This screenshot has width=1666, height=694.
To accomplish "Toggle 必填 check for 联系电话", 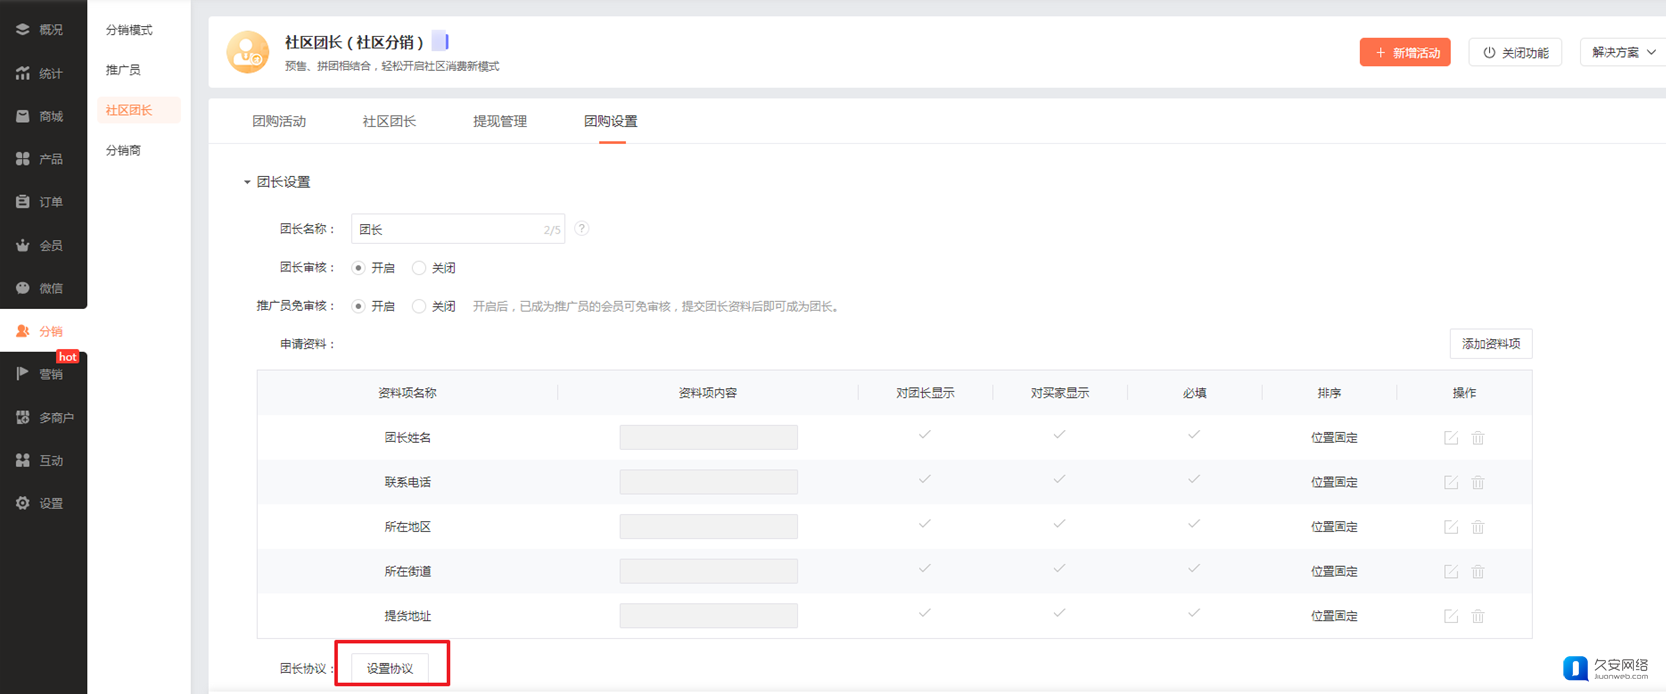I will click(1194, 479).
